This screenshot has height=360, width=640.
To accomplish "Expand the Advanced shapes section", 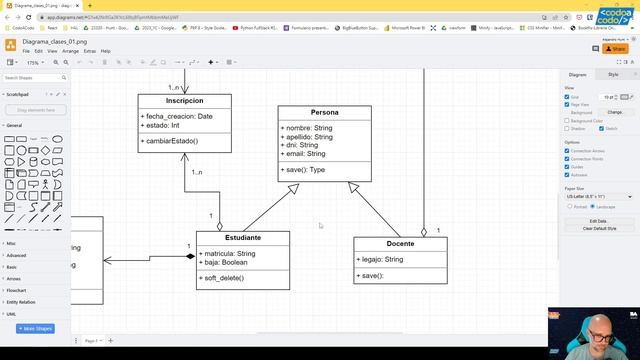I will pos(16,256).
